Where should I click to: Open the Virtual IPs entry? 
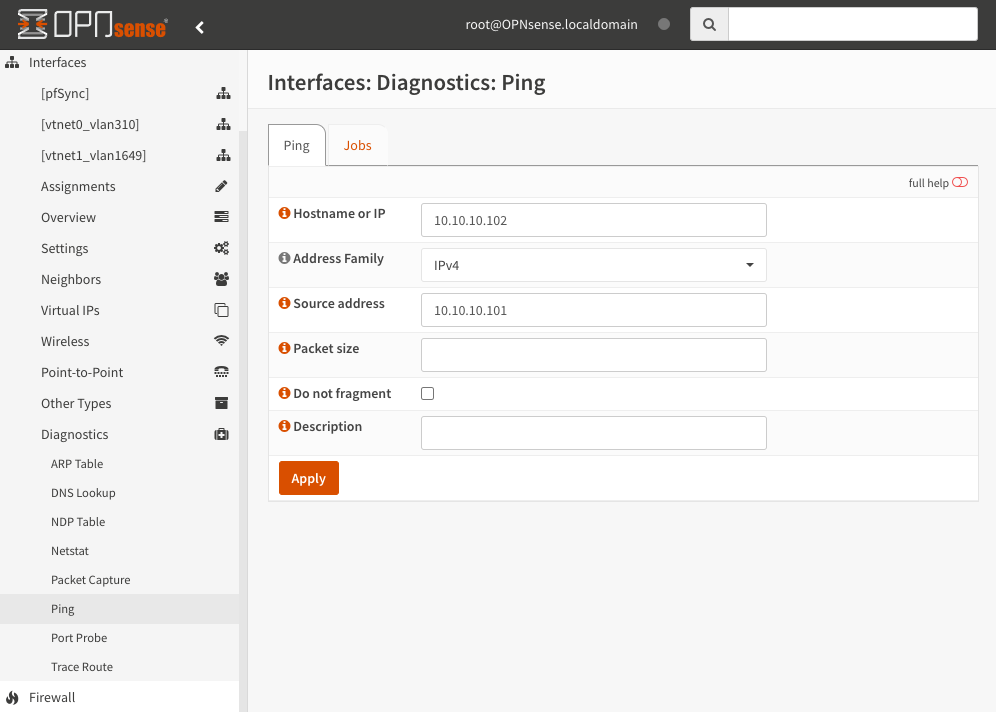pyautogui.click(x=70, y=311)
